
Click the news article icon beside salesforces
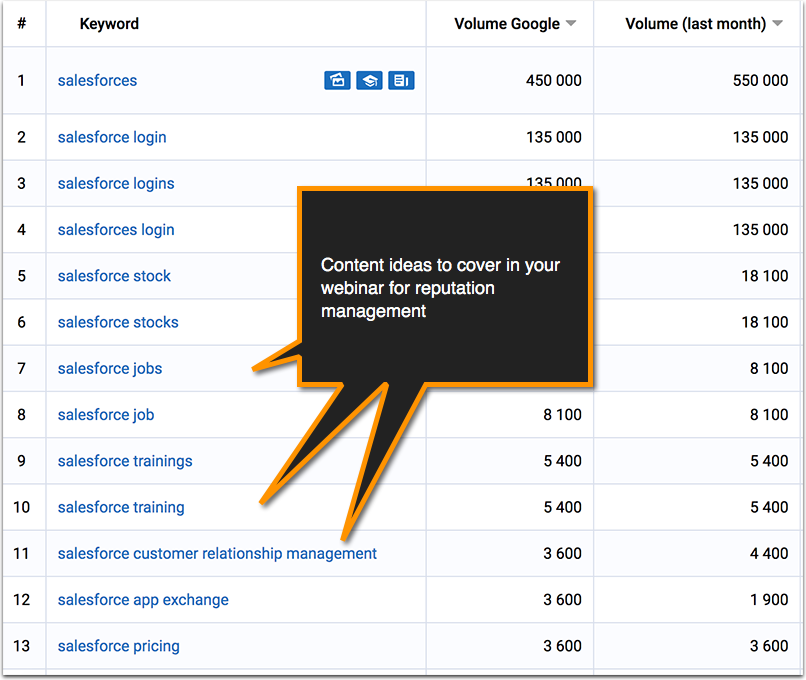(x=401, y=80)
